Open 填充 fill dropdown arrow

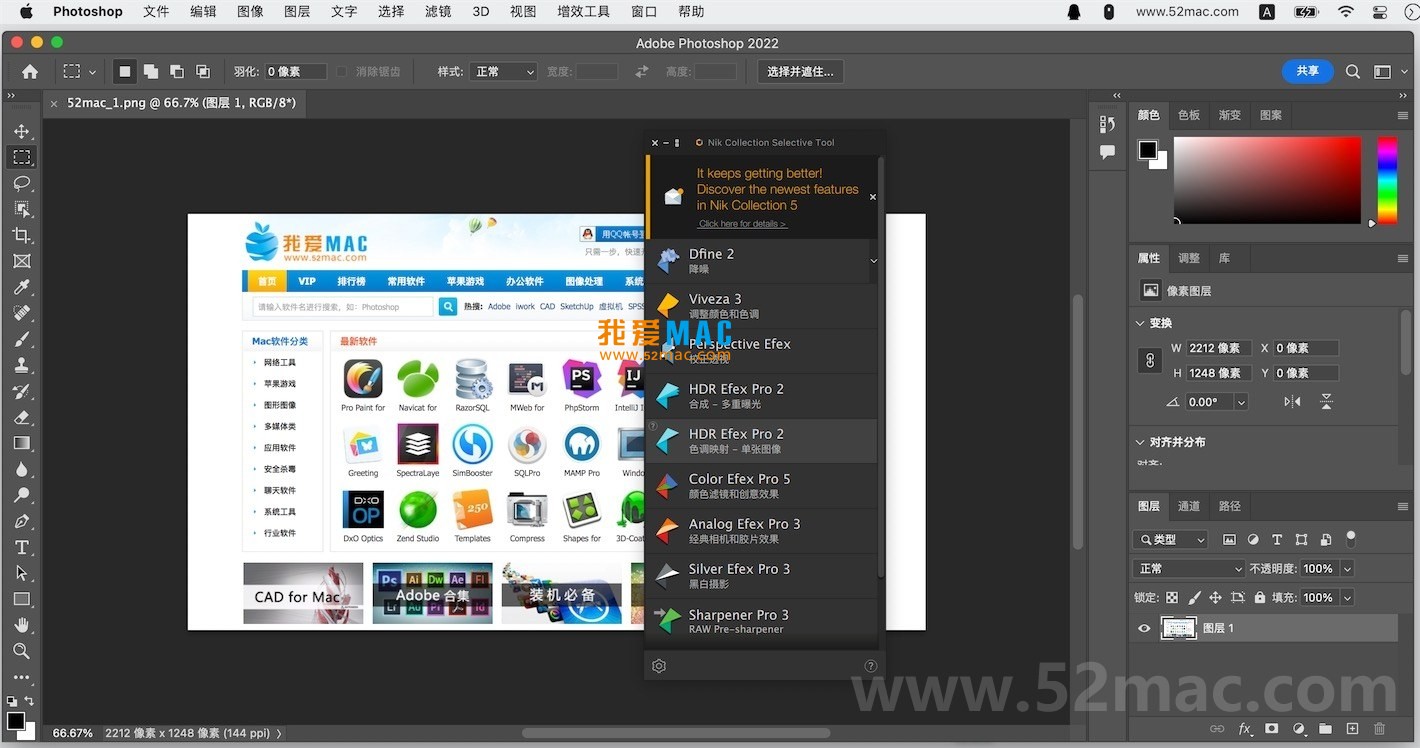pyautogui.click(x=1347, y=598)
